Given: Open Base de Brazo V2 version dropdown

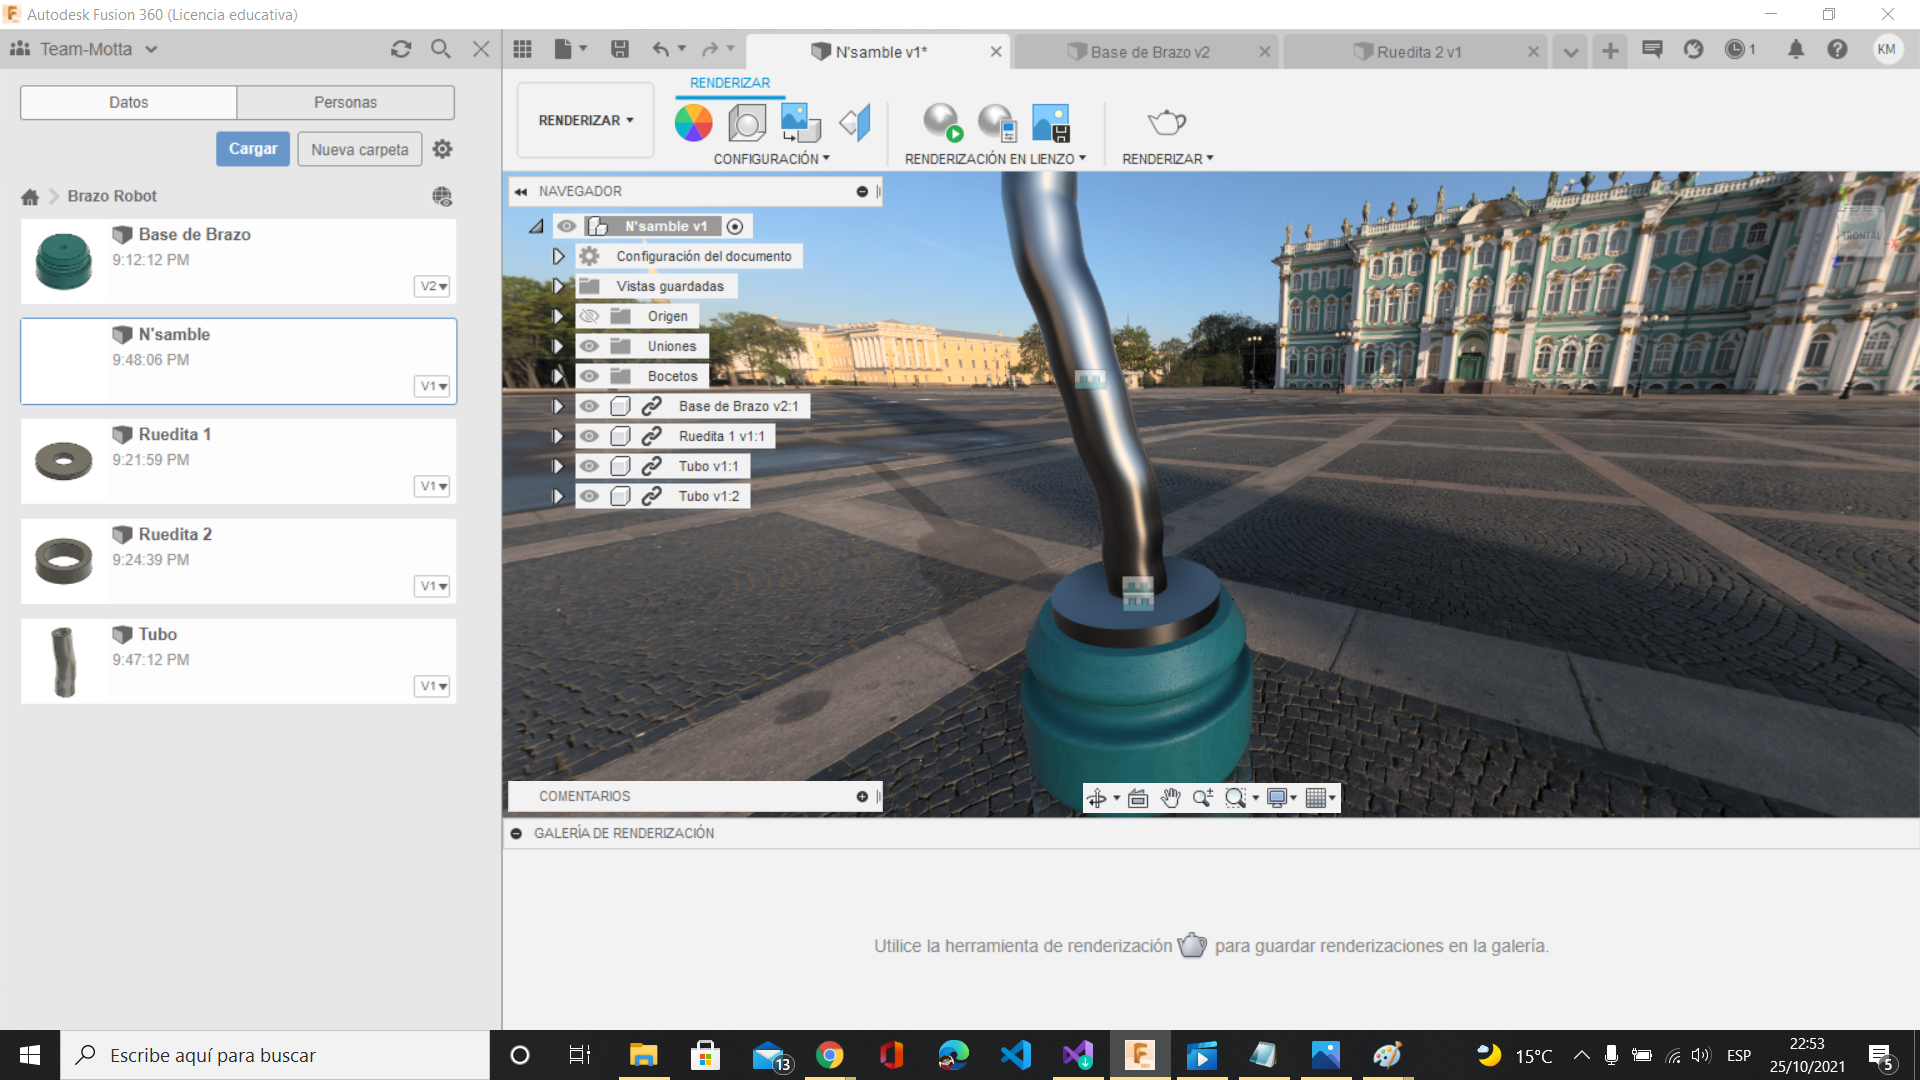Looking at the screenshot, I should [432, 286].
